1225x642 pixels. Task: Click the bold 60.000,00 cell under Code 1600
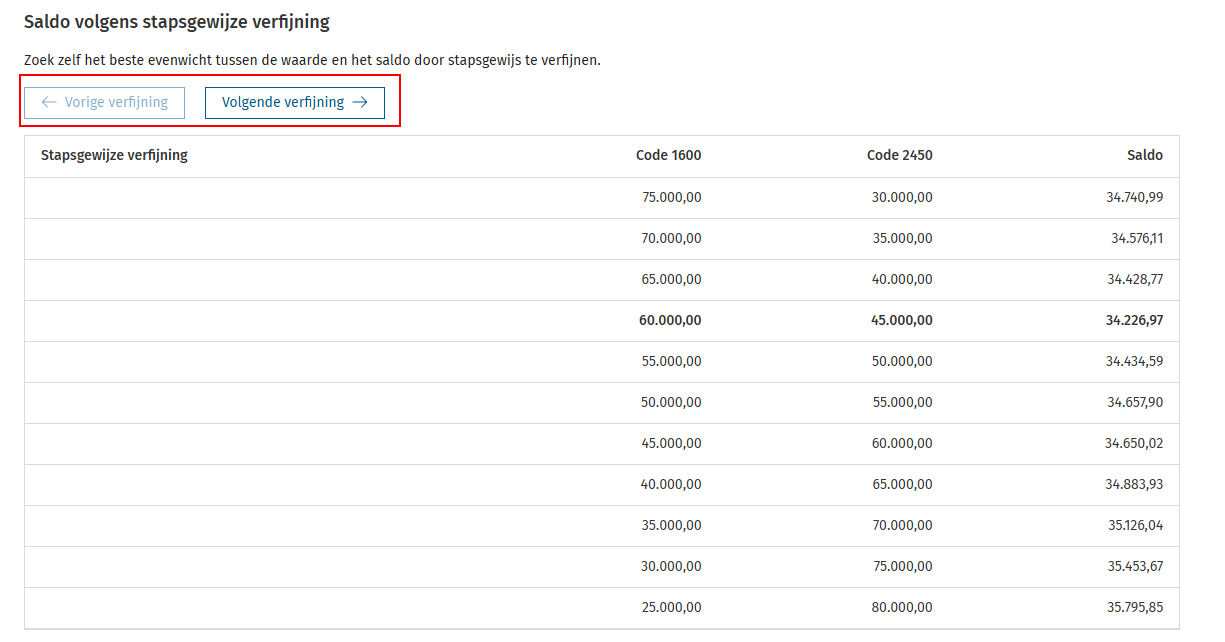point(670,320)
